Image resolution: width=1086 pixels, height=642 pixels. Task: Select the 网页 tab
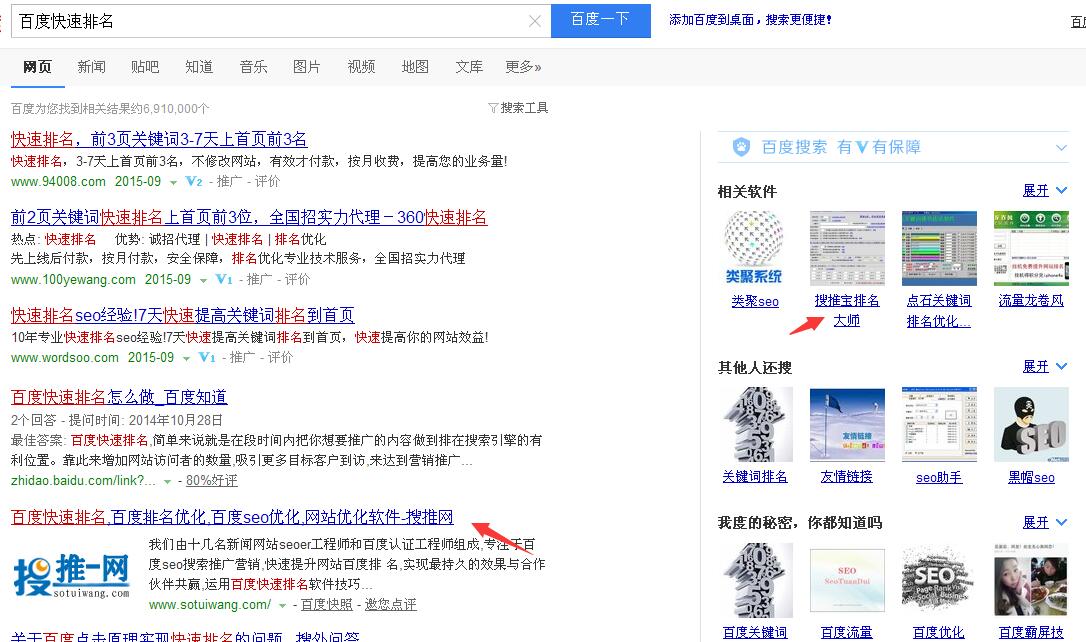tap(37, 66)
